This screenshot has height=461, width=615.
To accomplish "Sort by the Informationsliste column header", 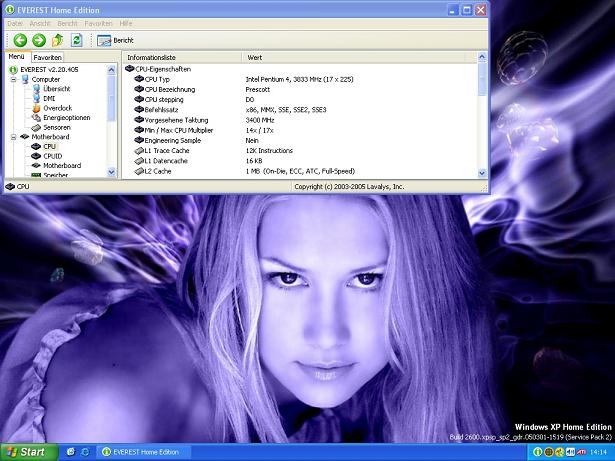I will coord(182,58).
